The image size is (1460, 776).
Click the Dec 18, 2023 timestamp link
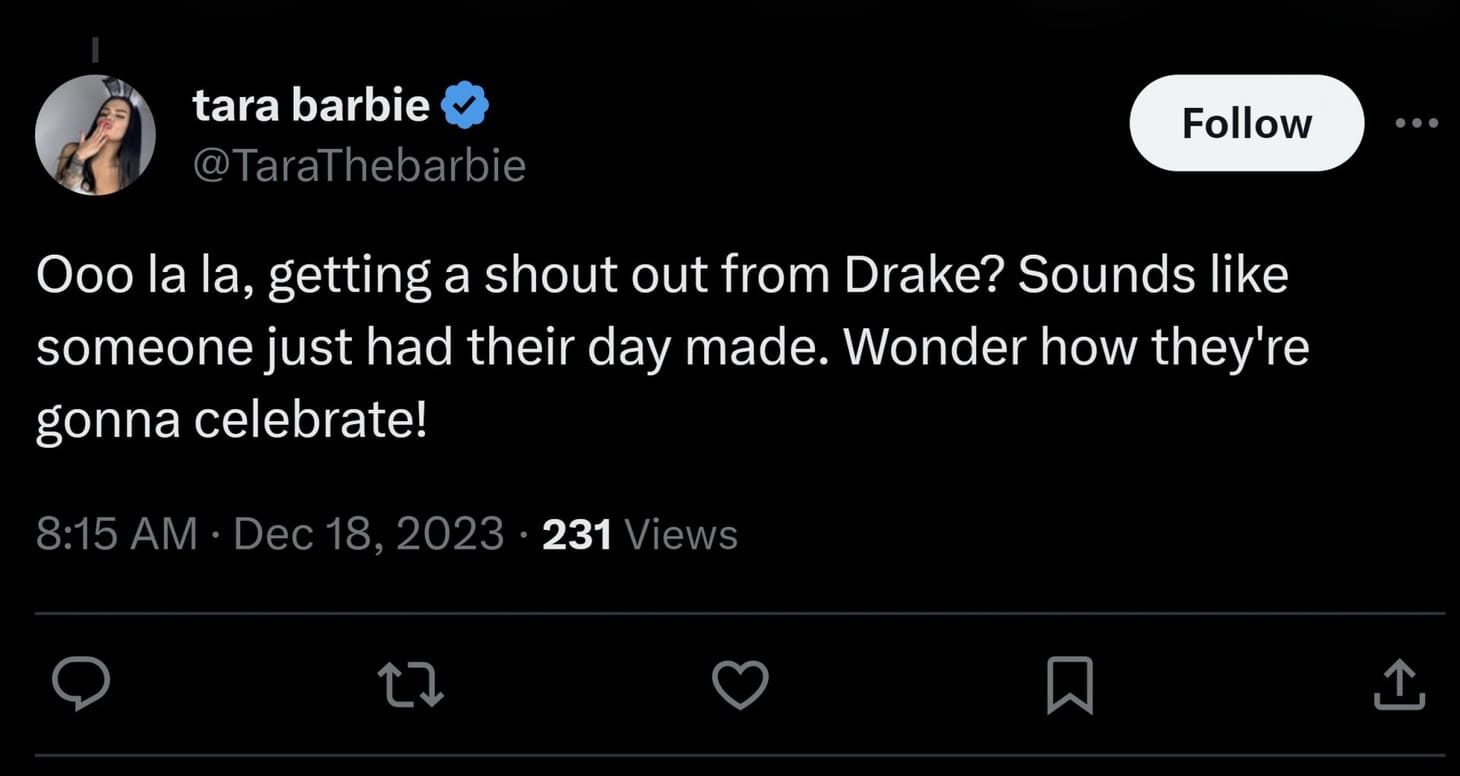[x=367, y=533]
